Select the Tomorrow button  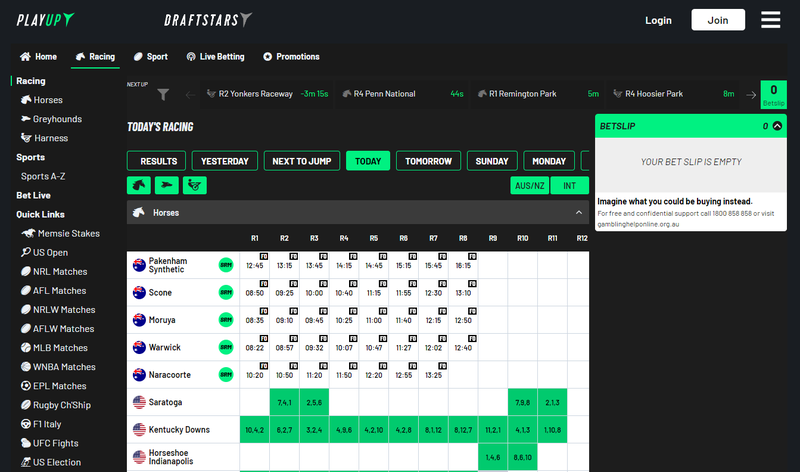tap(428, 161)
